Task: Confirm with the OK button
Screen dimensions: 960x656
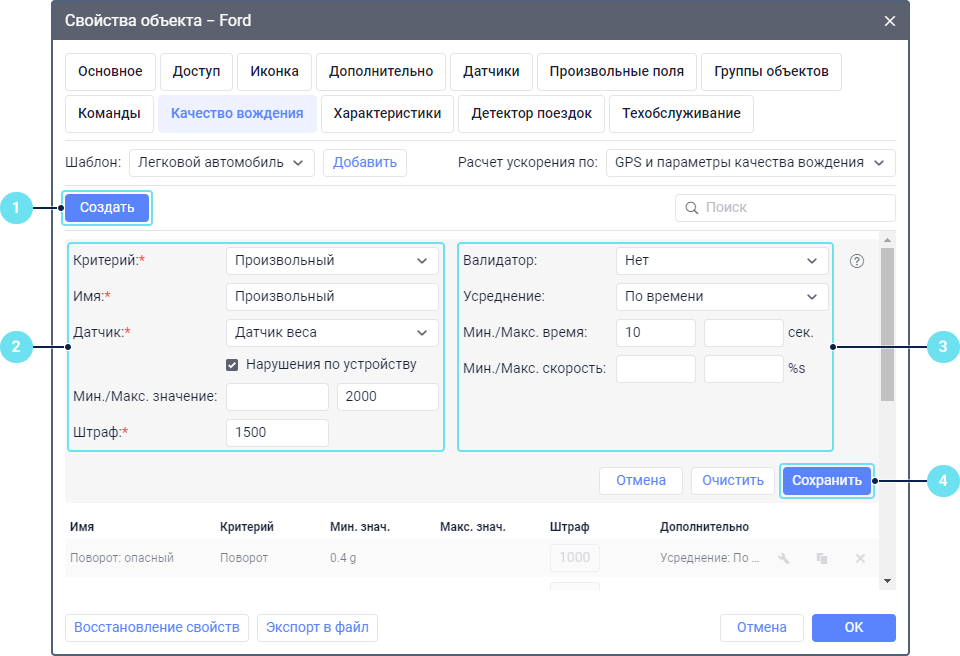Action: 853,628
